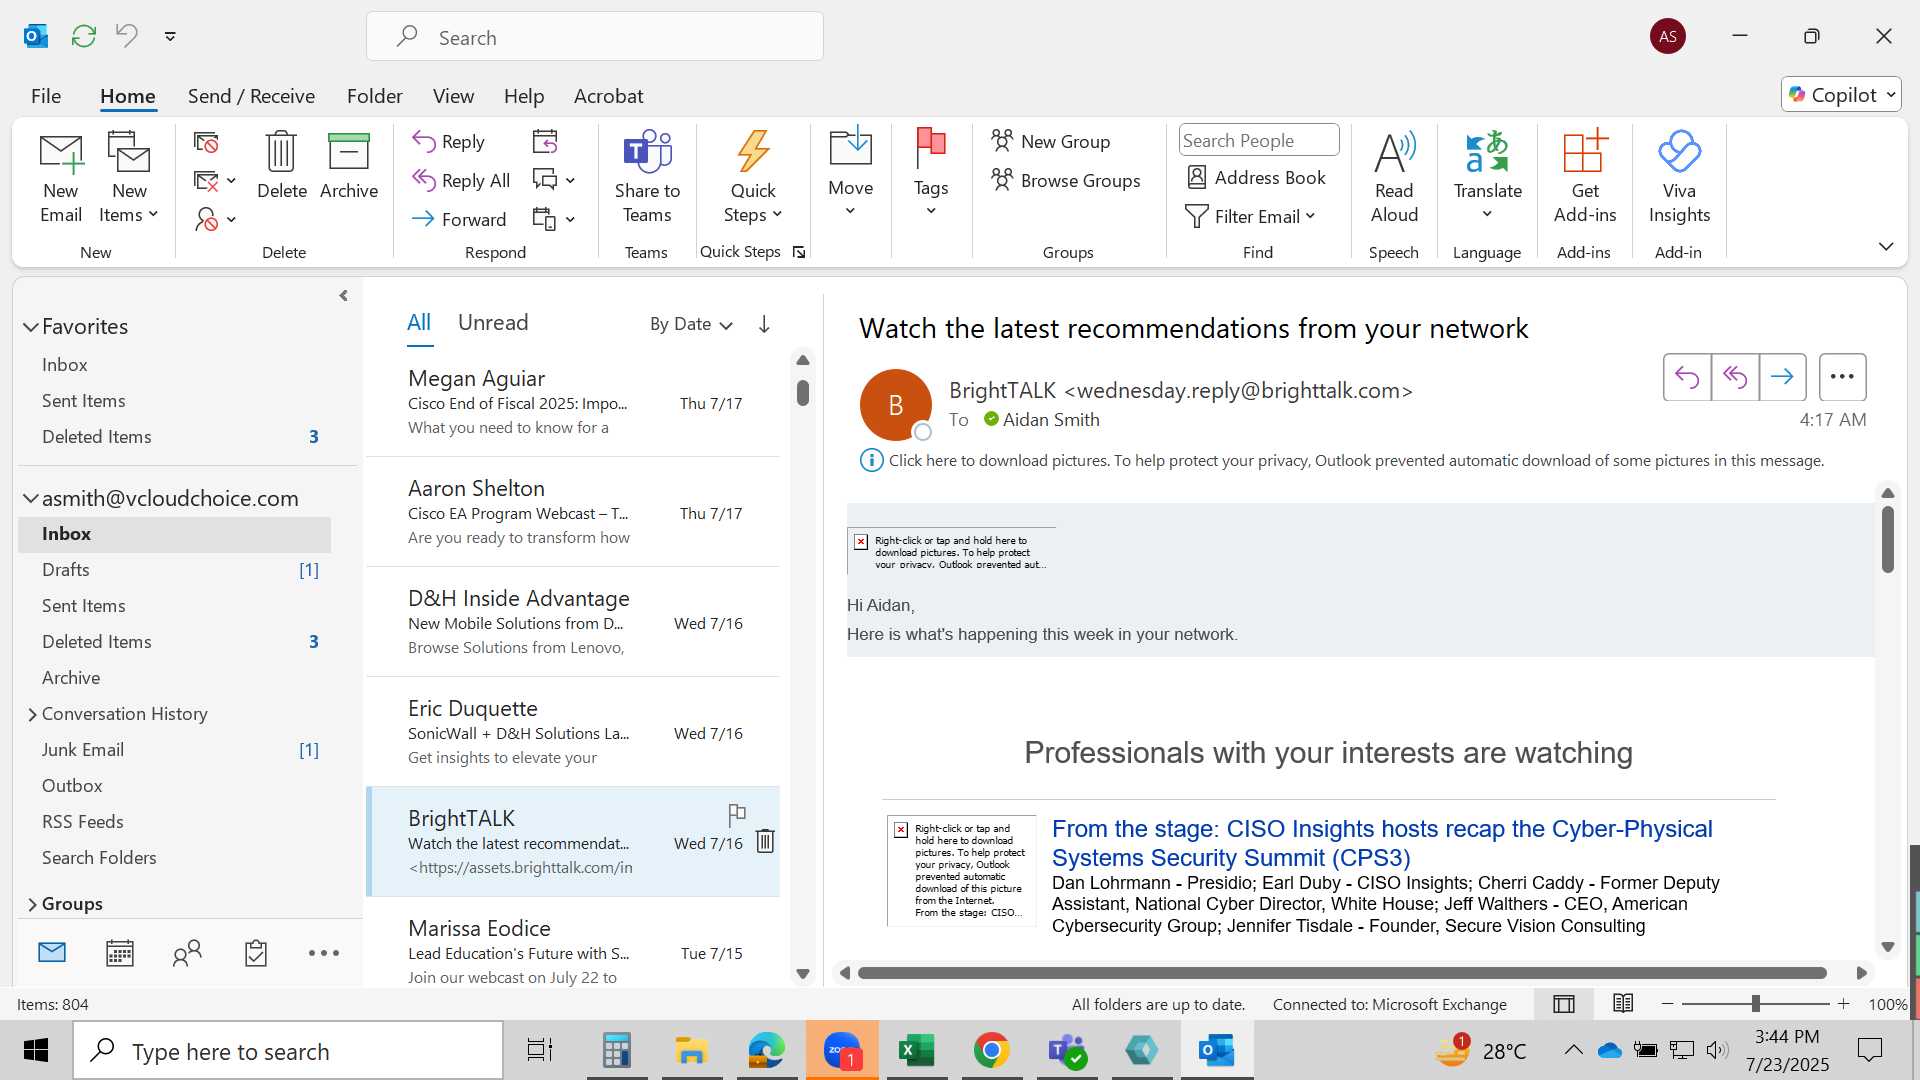Viewport: 1920px width, 1080px height.
Task: Switch to Normal view in status bar
Action: point(1564,1004)
